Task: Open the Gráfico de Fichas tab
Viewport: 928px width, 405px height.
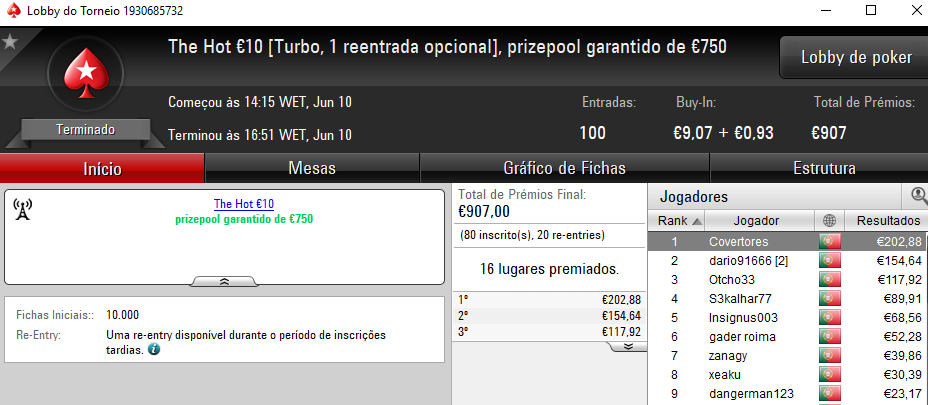Action: tap(564, 168)
